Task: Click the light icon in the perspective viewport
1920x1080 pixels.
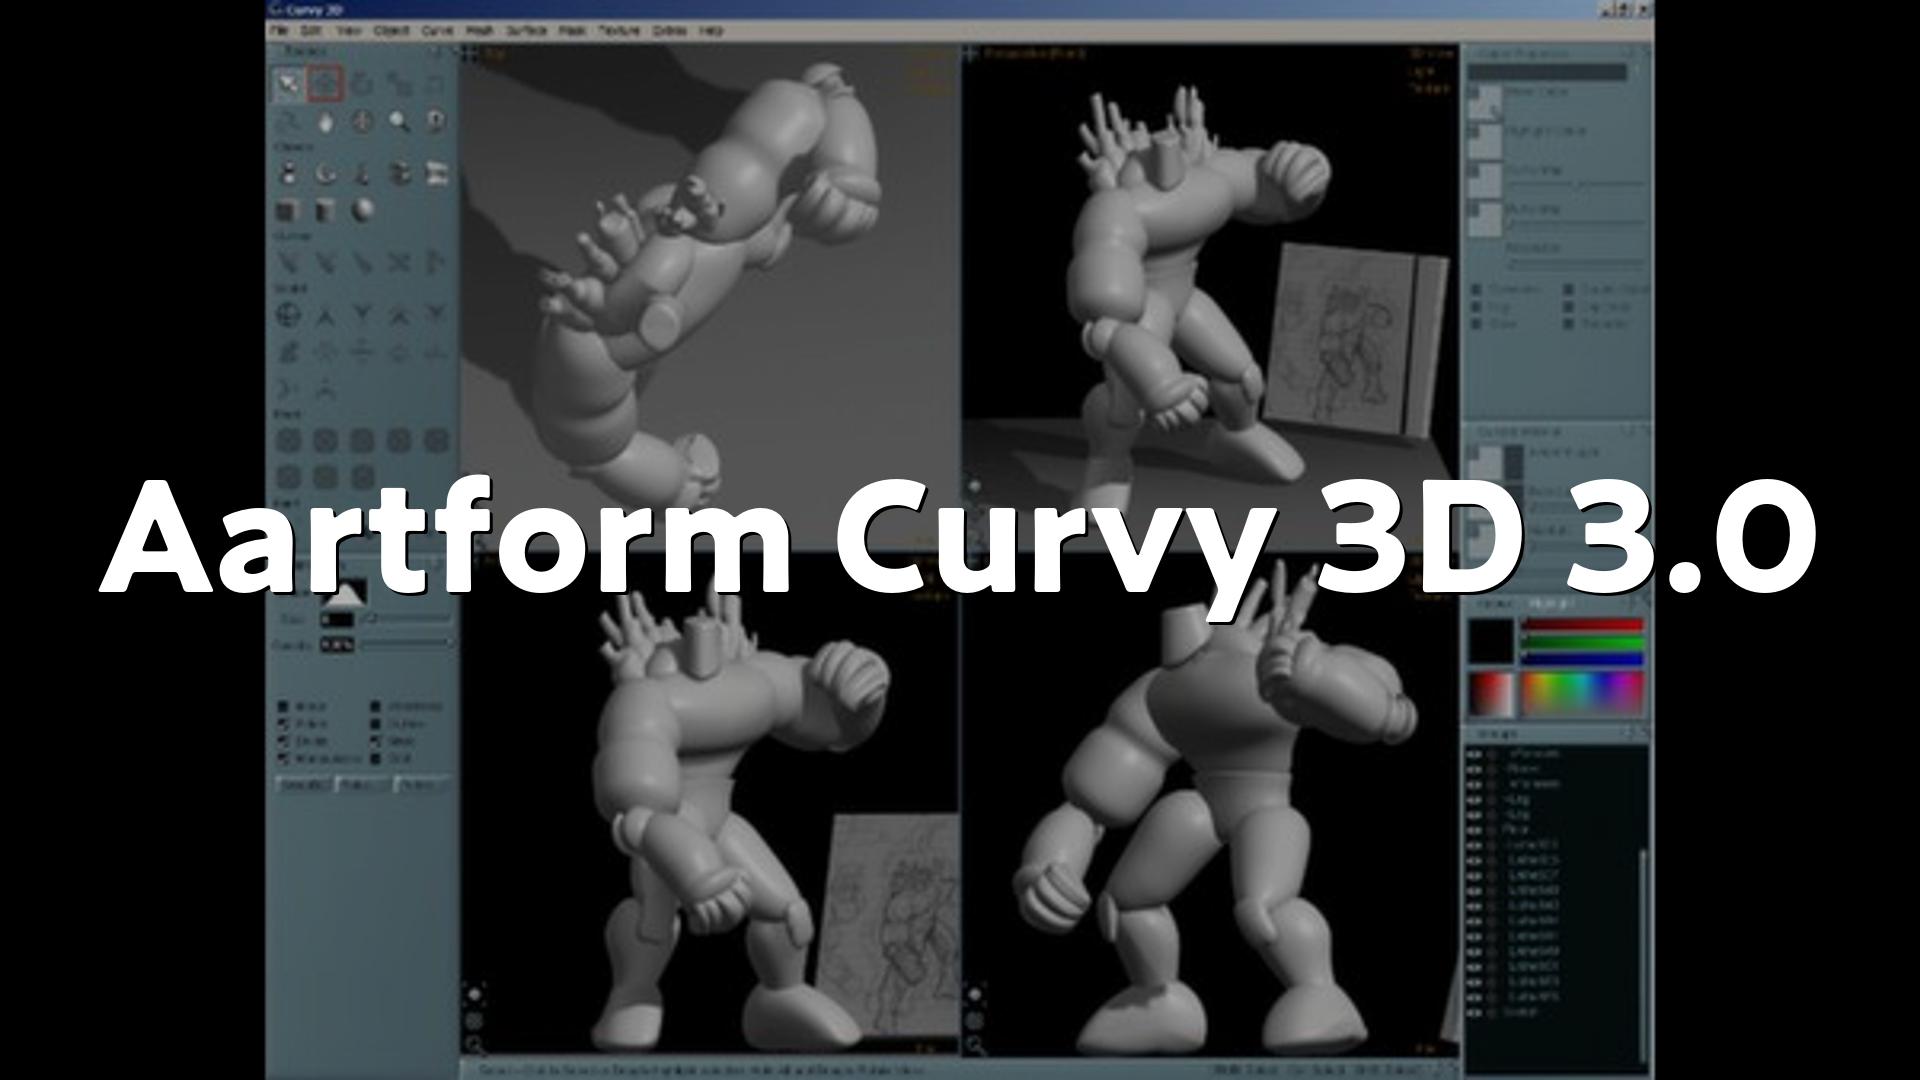Action: [975, 487]
